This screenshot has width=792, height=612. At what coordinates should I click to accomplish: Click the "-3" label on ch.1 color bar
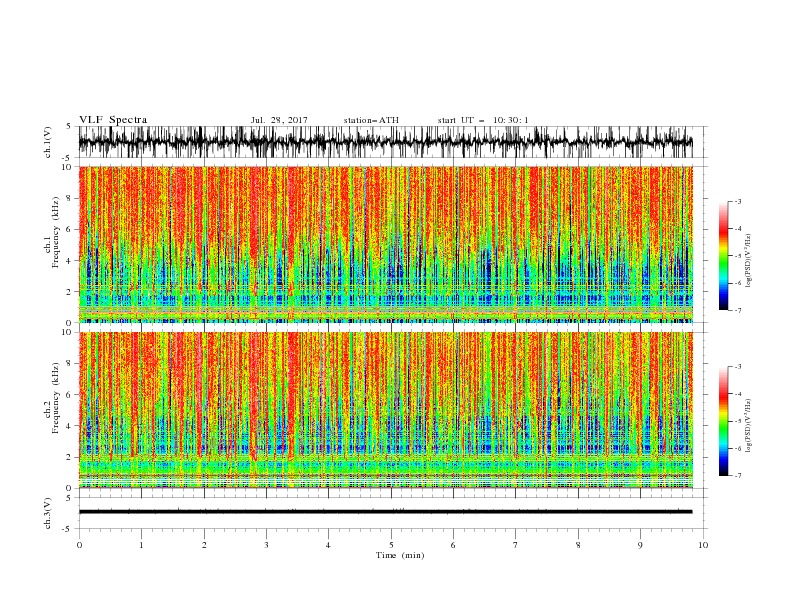(738, 201)
